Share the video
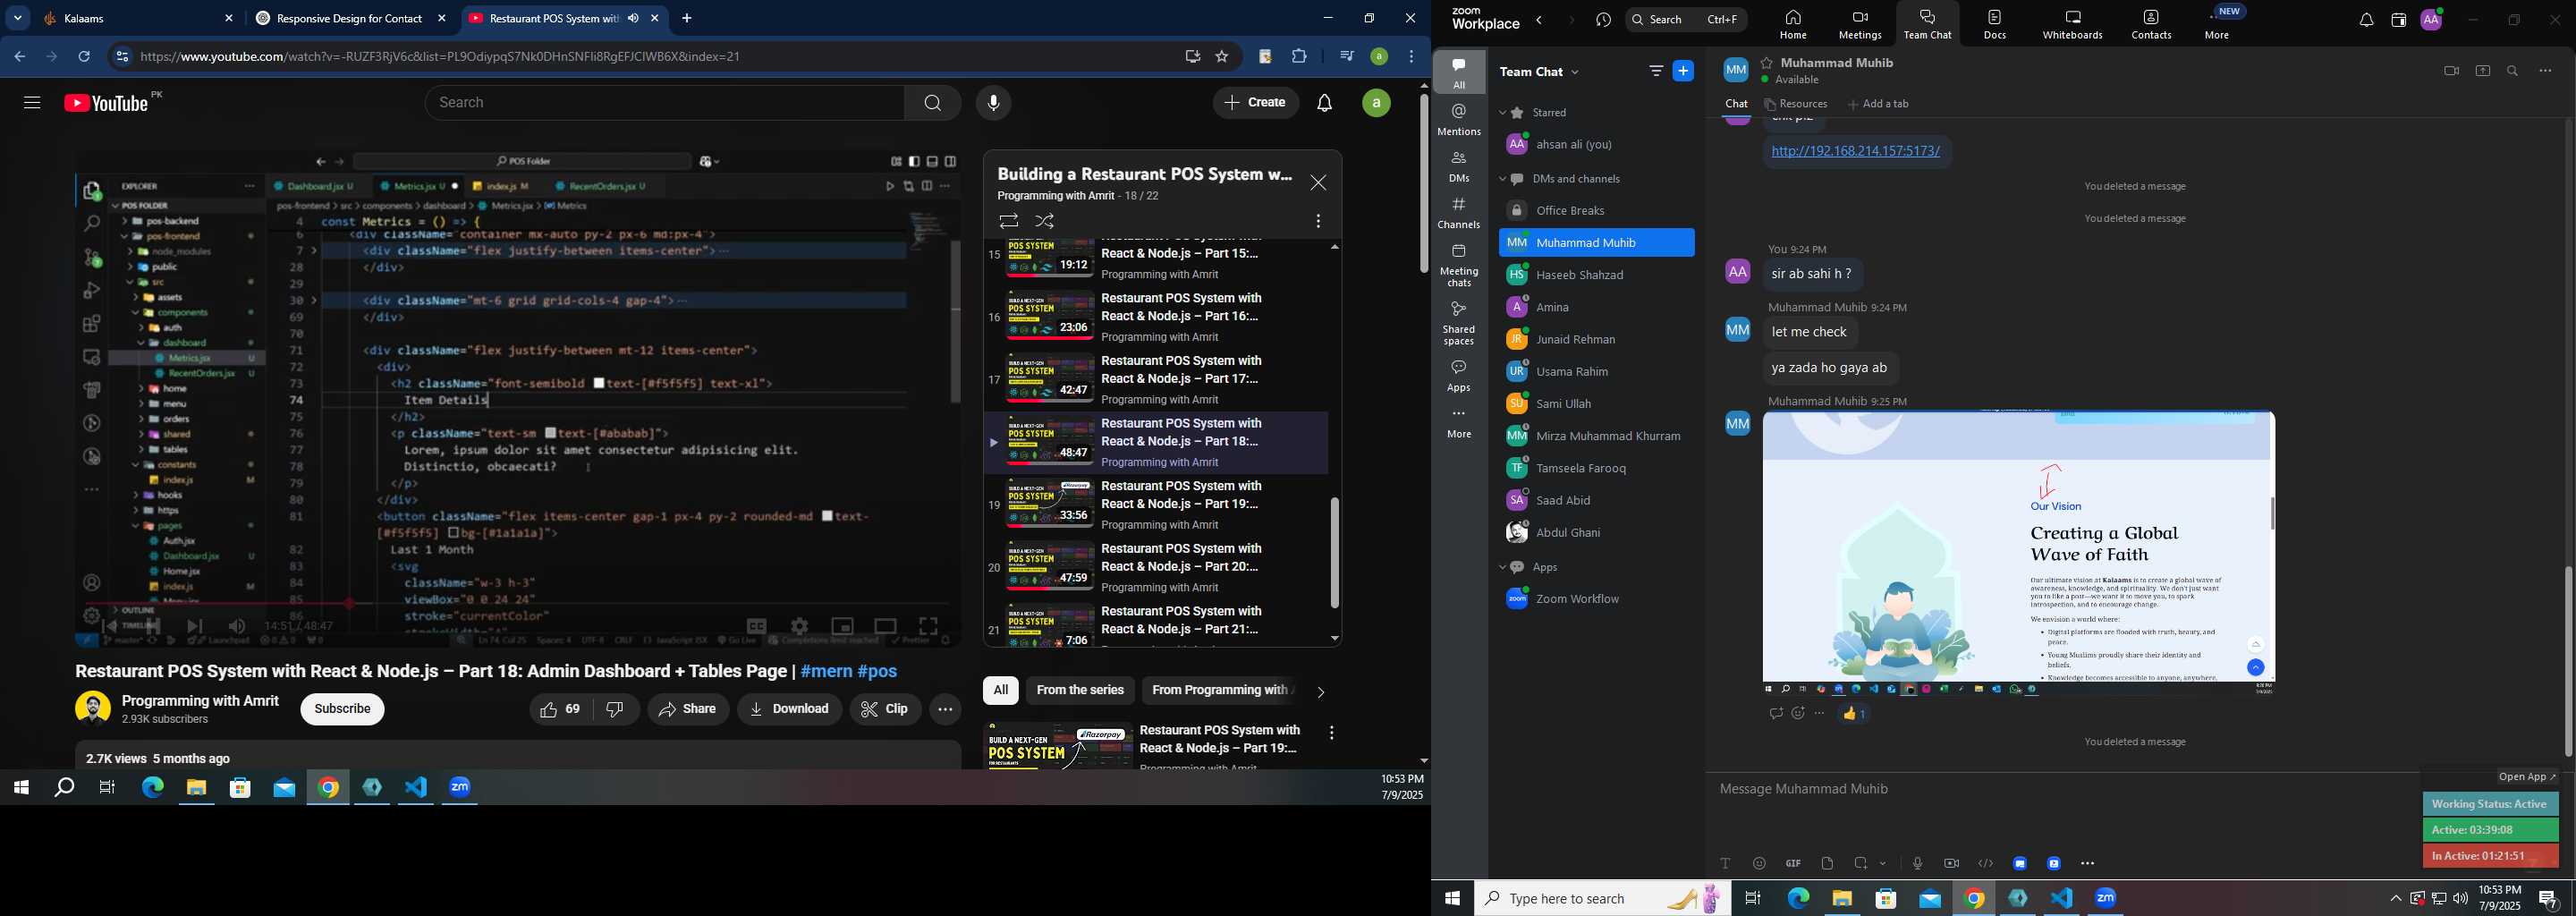This screenshot has width=2576, height=916. [688, 709]
